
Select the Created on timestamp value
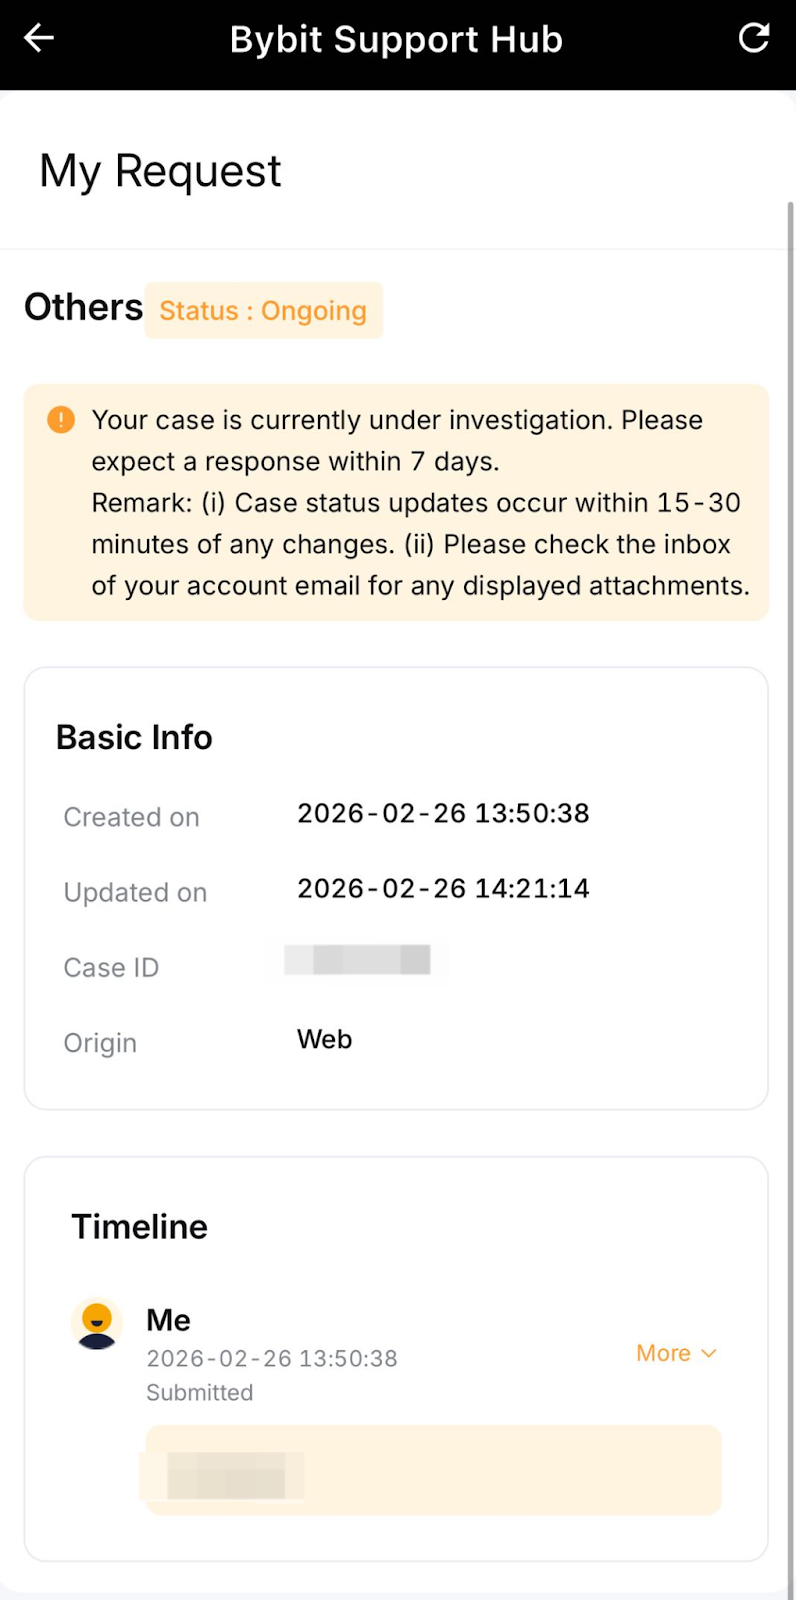(x=443, y=814)
